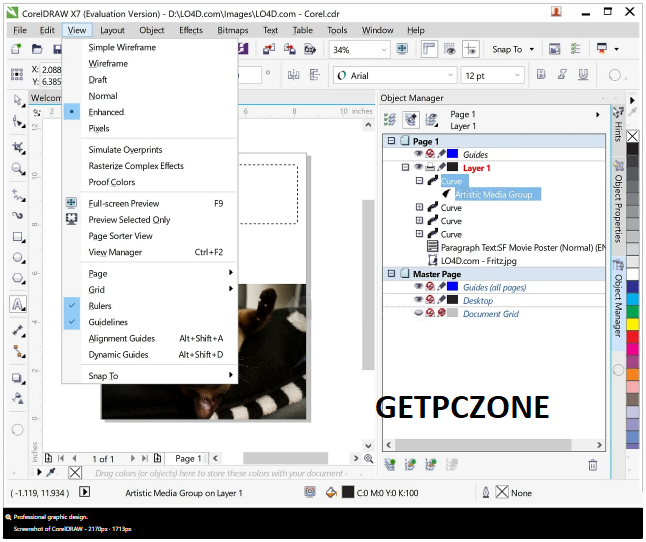Screen dimensions: 646x542
Task: Expand the Curve above Paragraph Text
Action: pos(419,234)
